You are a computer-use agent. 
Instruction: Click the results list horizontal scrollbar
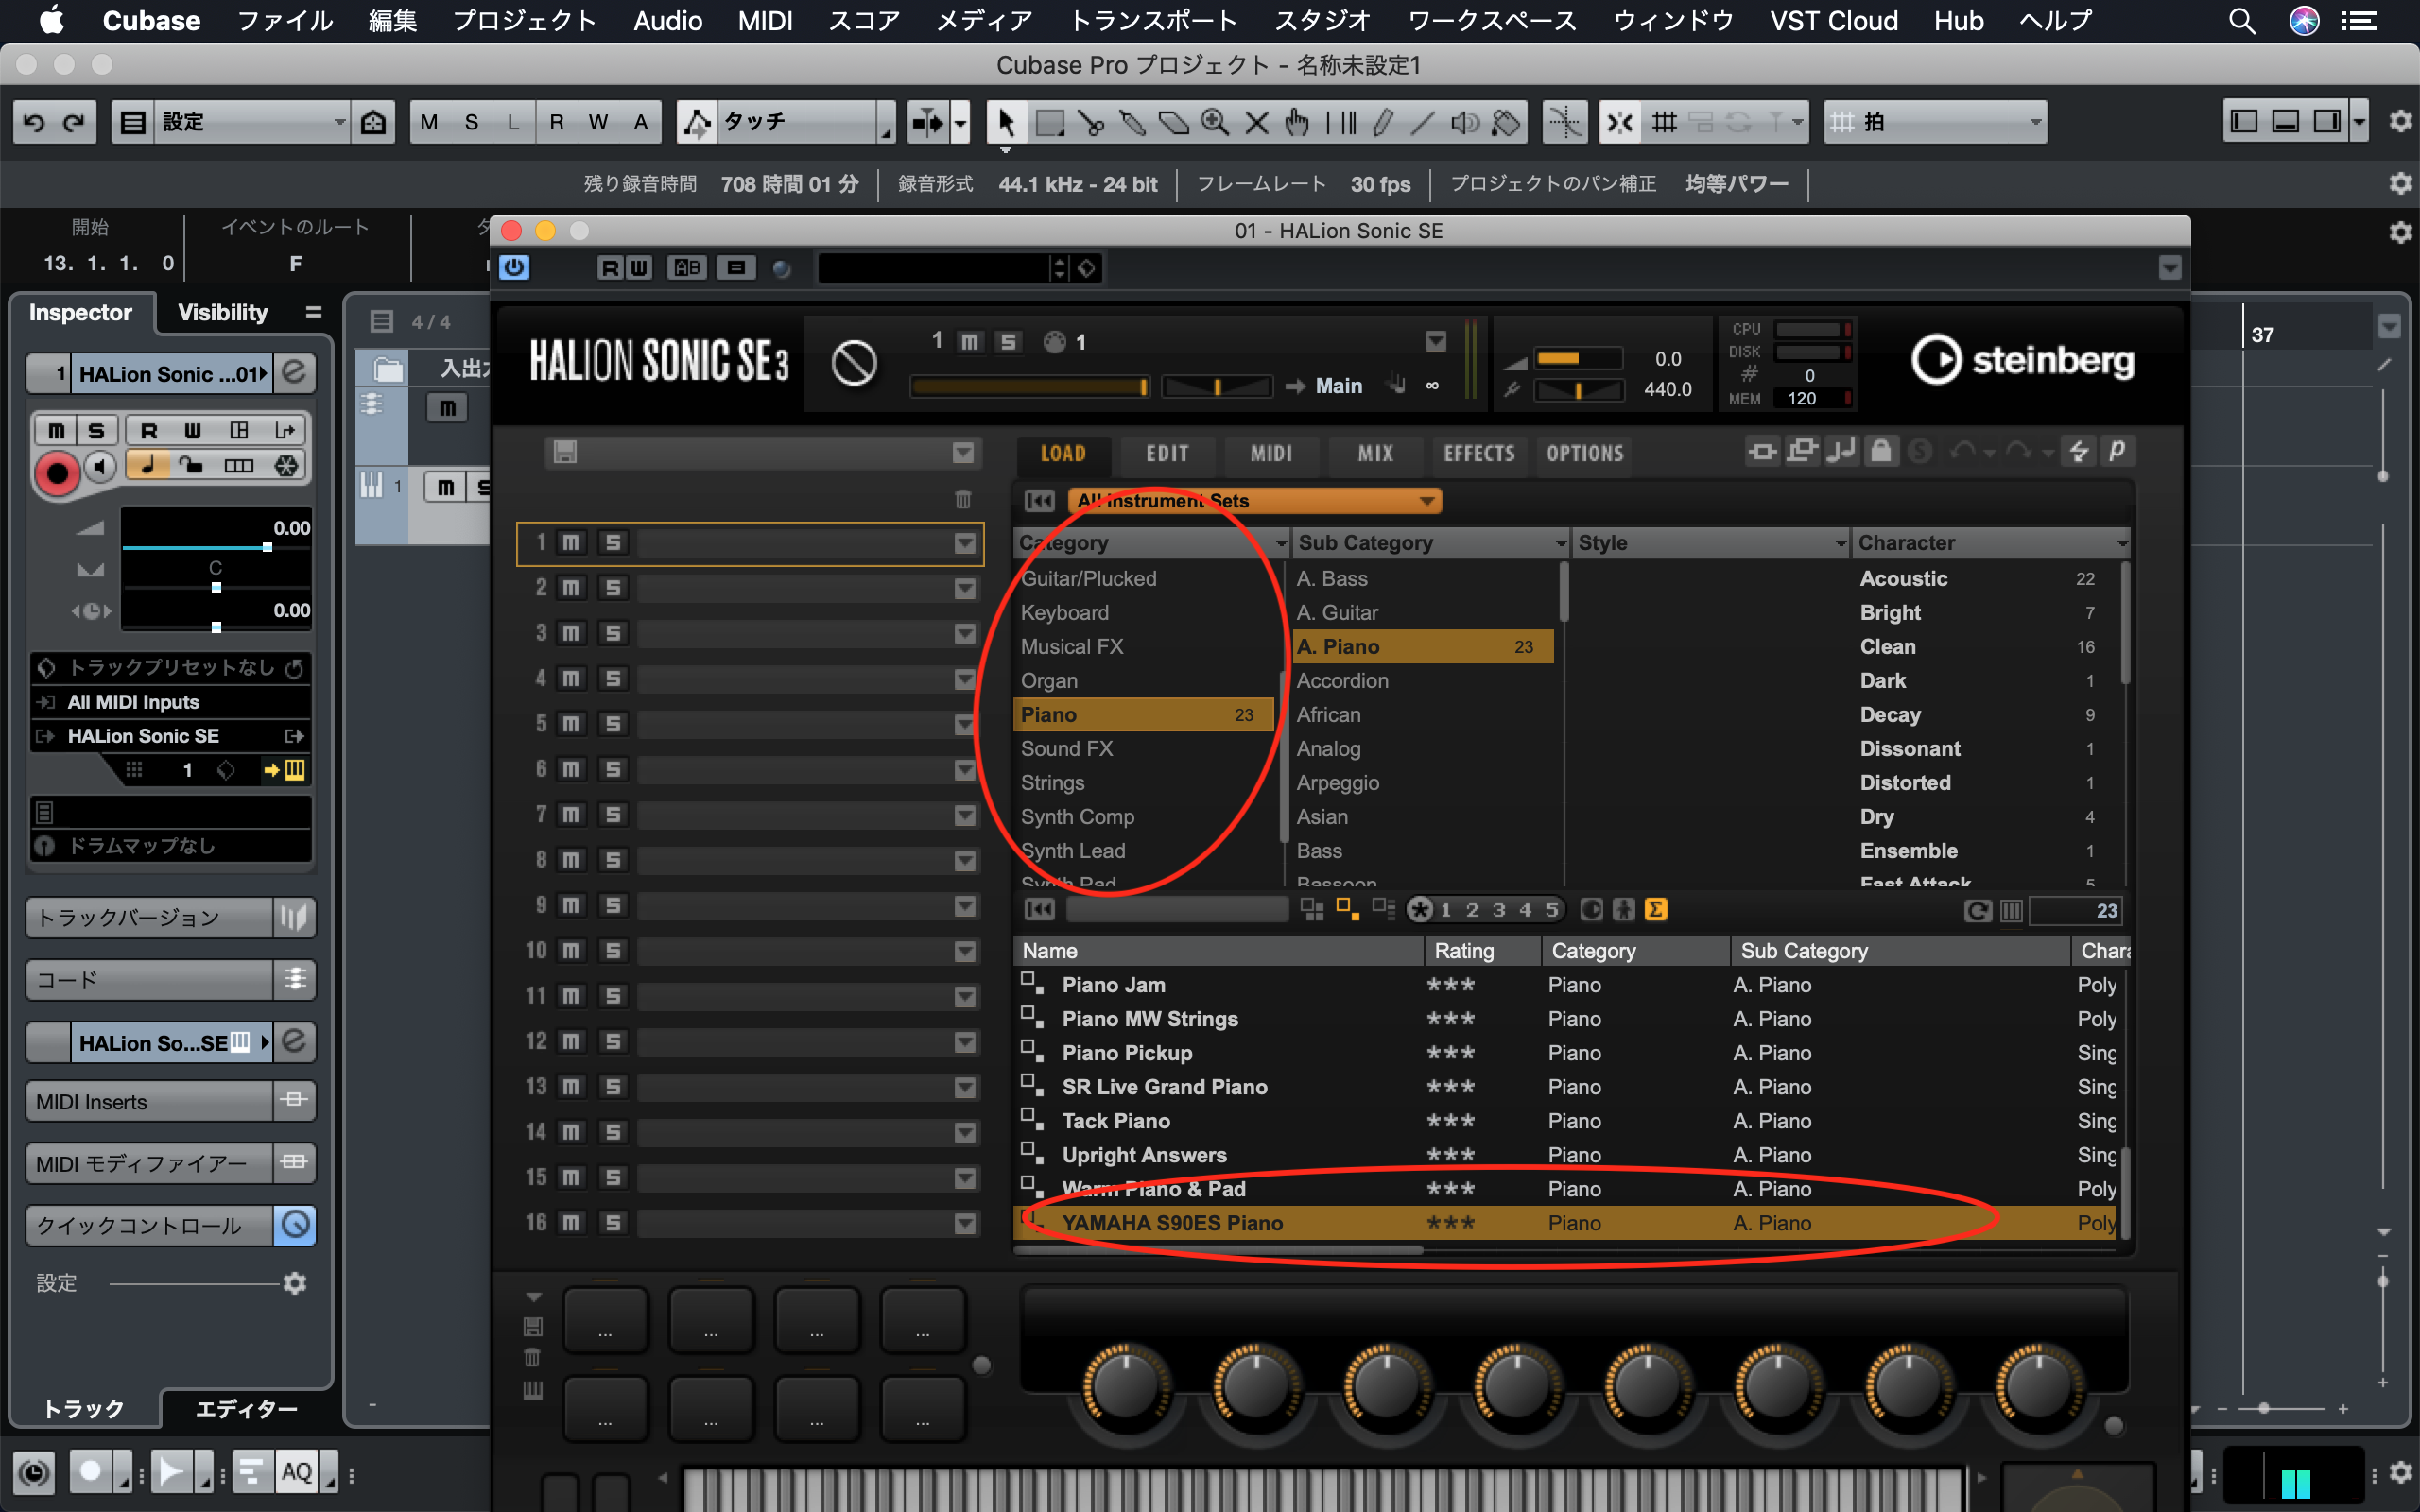point(1219,1250)
